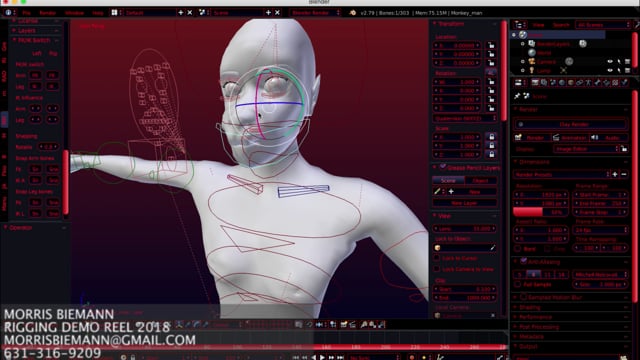Viewport: 640px width, 360px height.
Task: Click the Blender logo icon in header
Action: tap(352, 13)
